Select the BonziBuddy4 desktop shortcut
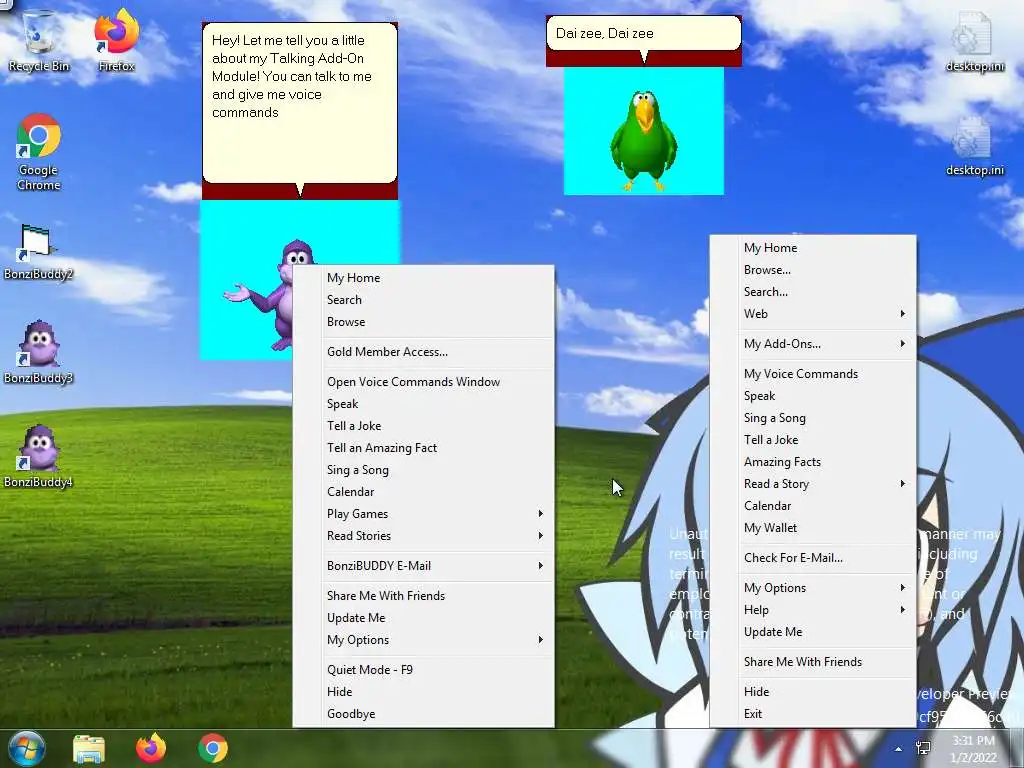The image size is (1024, 768). pos(39,457)
